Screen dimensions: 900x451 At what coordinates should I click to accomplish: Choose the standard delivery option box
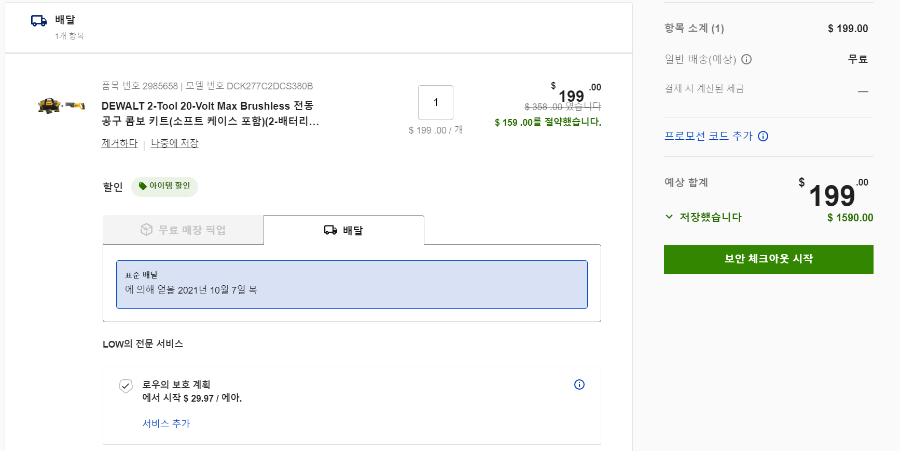(352, 284)
